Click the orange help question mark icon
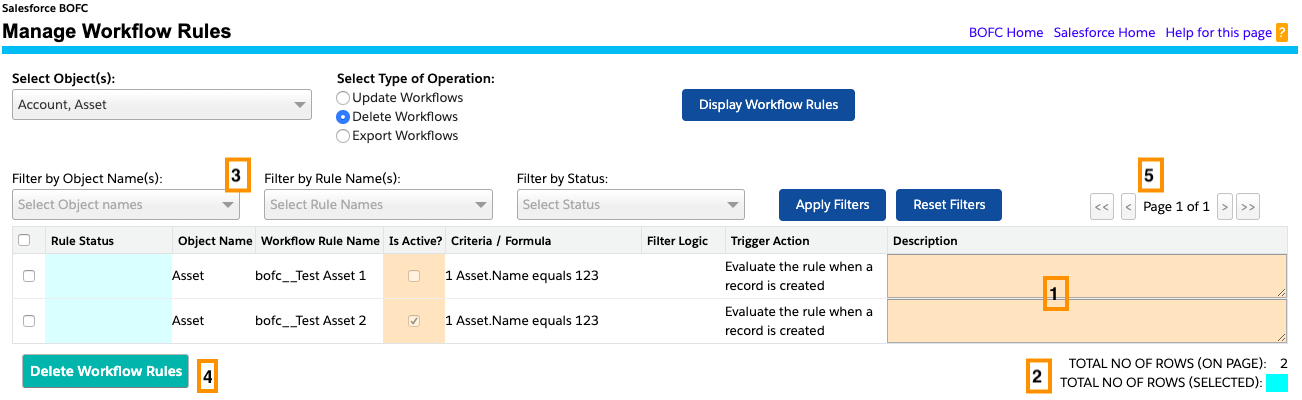Image resolution: width=1302 pixels, height=400 pixels. pyautogui.click(x=1282, y=33)
